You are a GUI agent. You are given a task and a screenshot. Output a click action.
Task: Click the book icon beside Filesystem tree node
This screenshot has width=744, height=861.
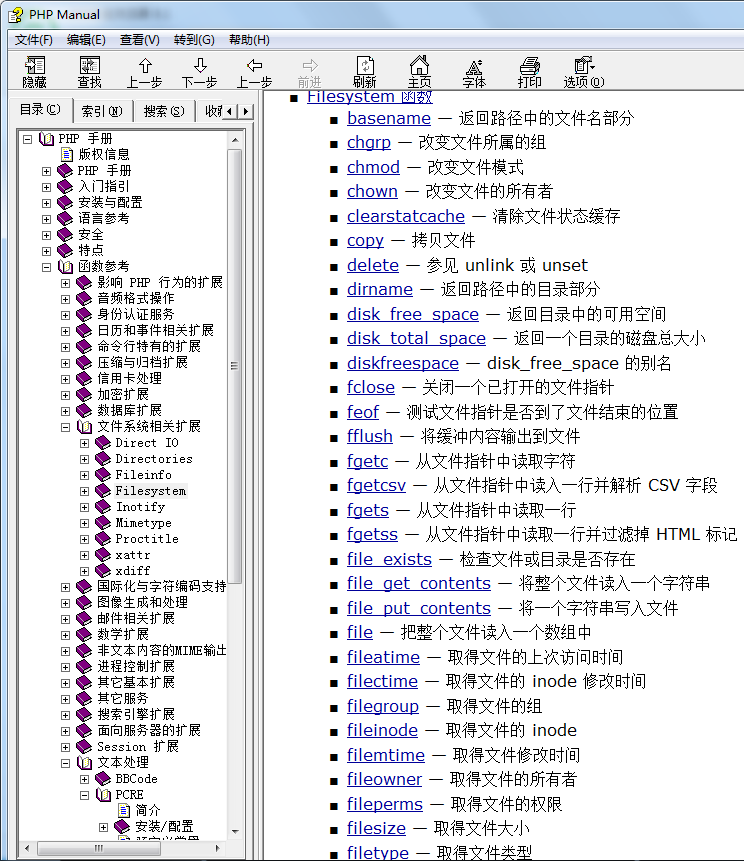pyautogui.click(x=103, y=490)
